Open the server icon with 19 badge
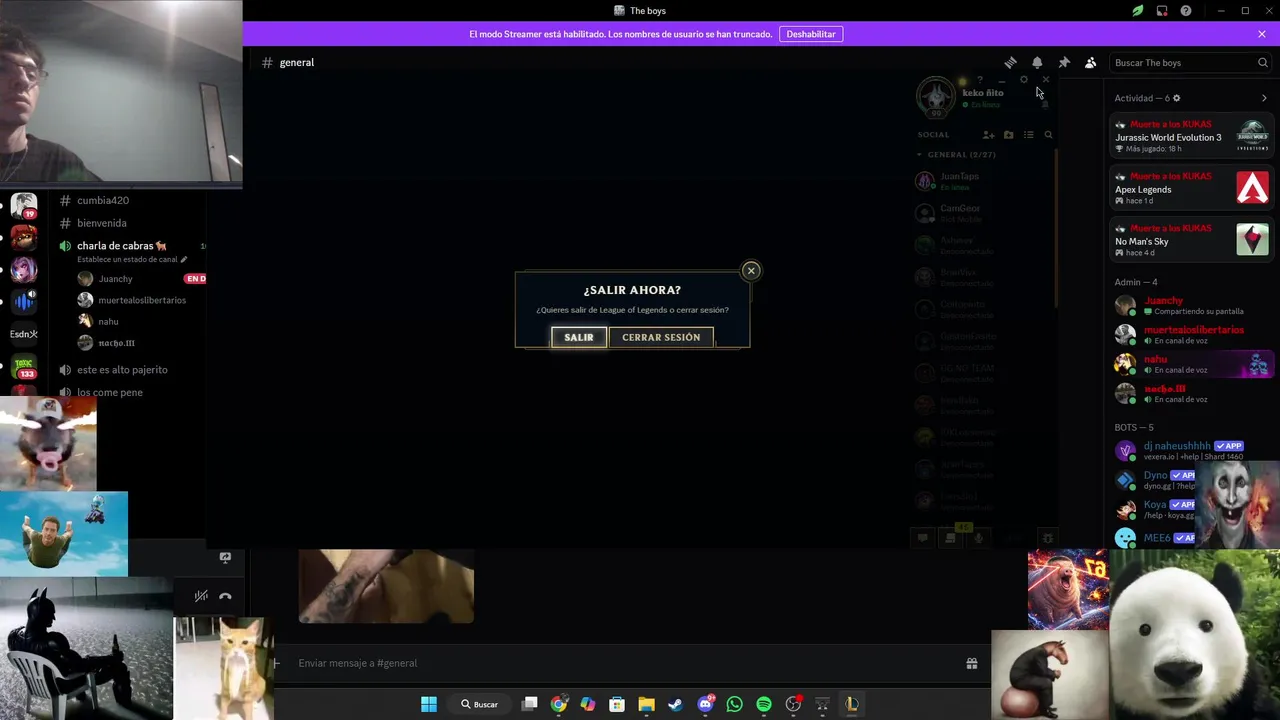 click(x=24, y=206)
